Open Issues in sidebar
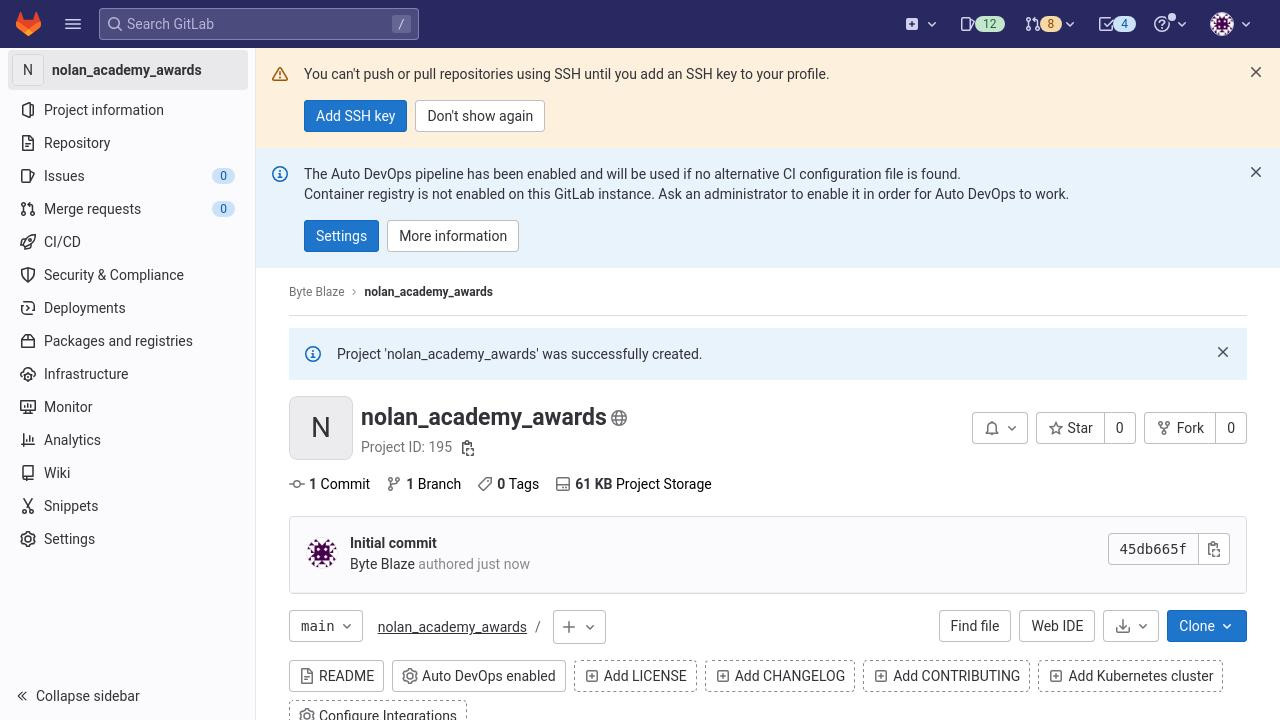 (x=128, y=176)
